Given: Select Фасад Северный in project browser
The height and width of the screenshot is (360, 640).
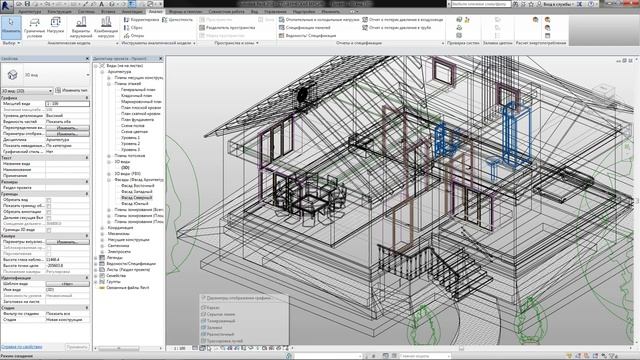Looking at the screenshot, I should point(136,198).
